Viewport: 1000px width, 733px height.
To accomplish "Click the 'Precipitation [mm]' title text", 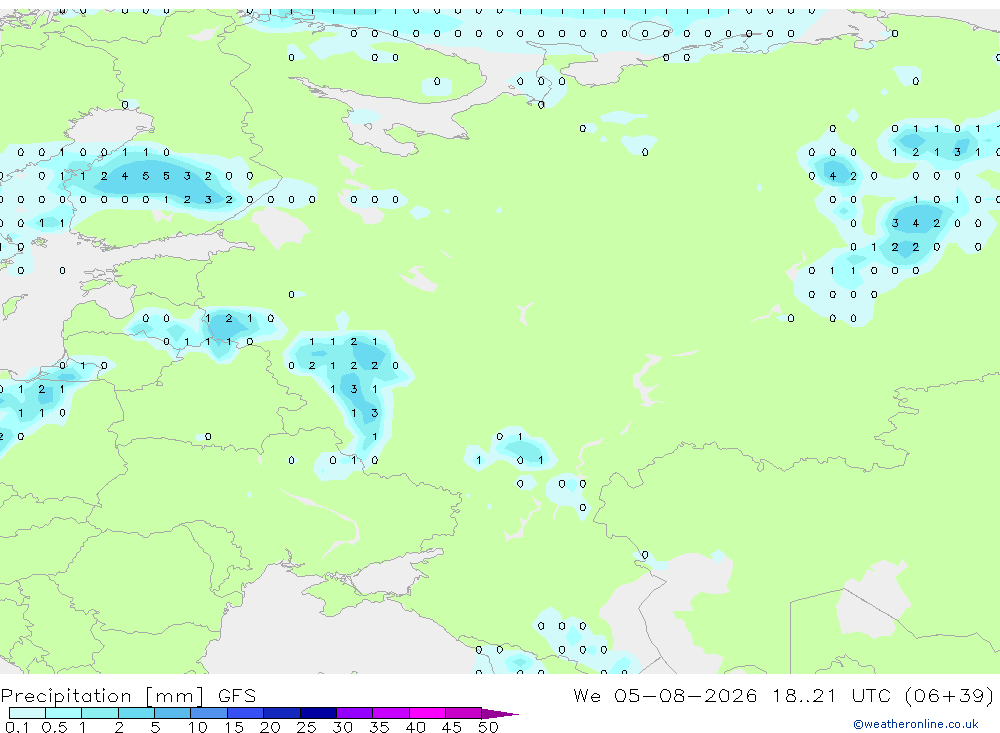I will pyautogui.click(x=102, y=696).
